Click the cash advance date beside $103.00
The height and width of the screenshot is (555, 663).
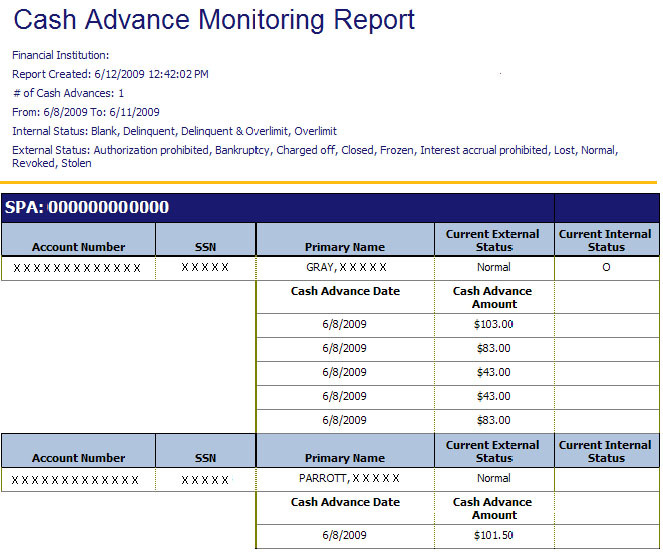coord(344,324)
